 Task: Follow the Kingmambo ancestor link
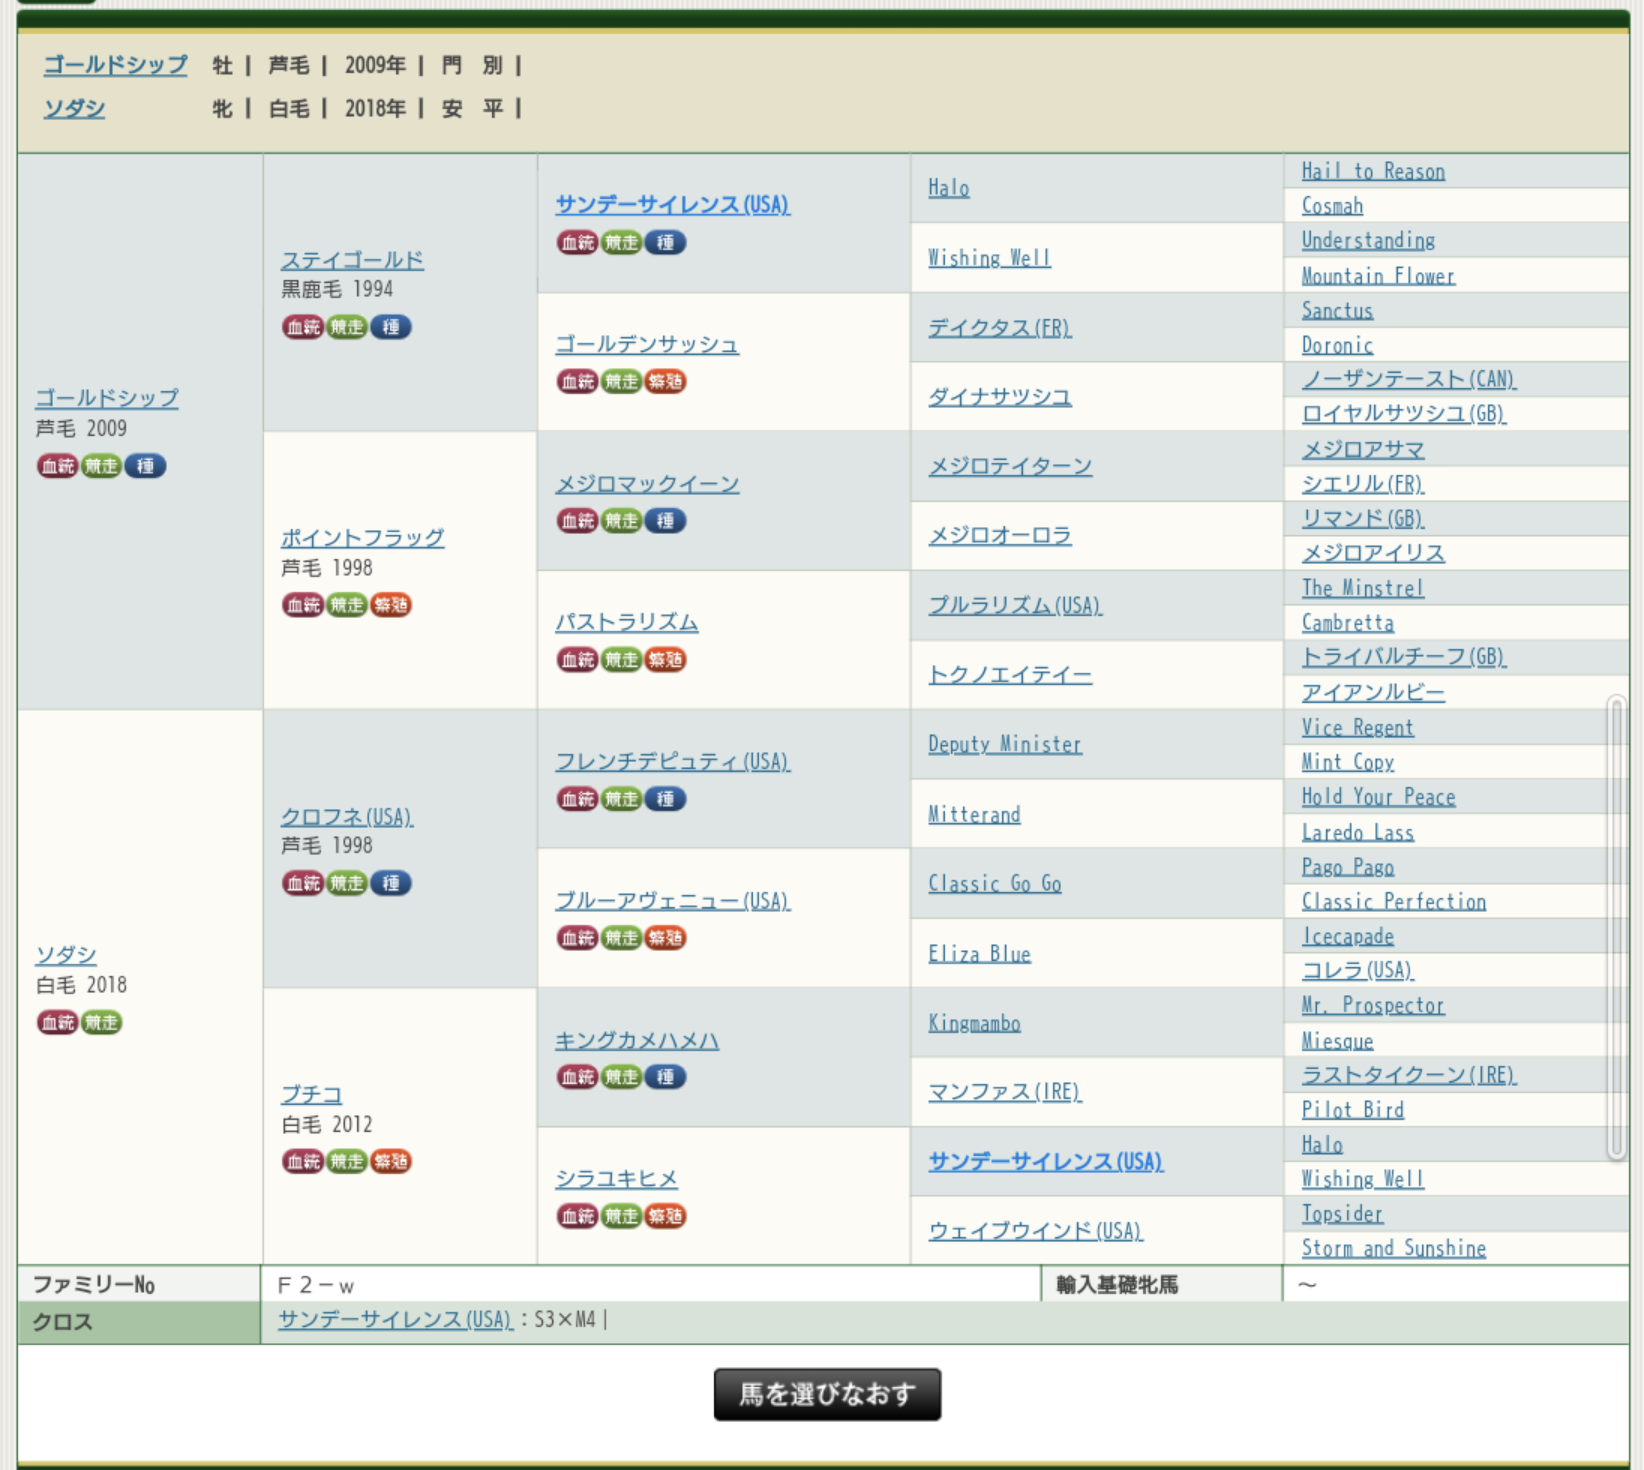(x=974, y=1023)
